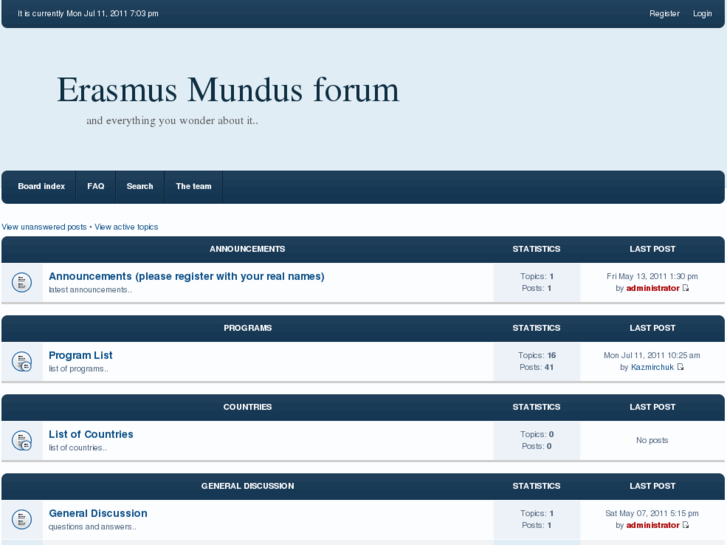Open the Board index tab
The image size is (727, 545).
(41, 186)
